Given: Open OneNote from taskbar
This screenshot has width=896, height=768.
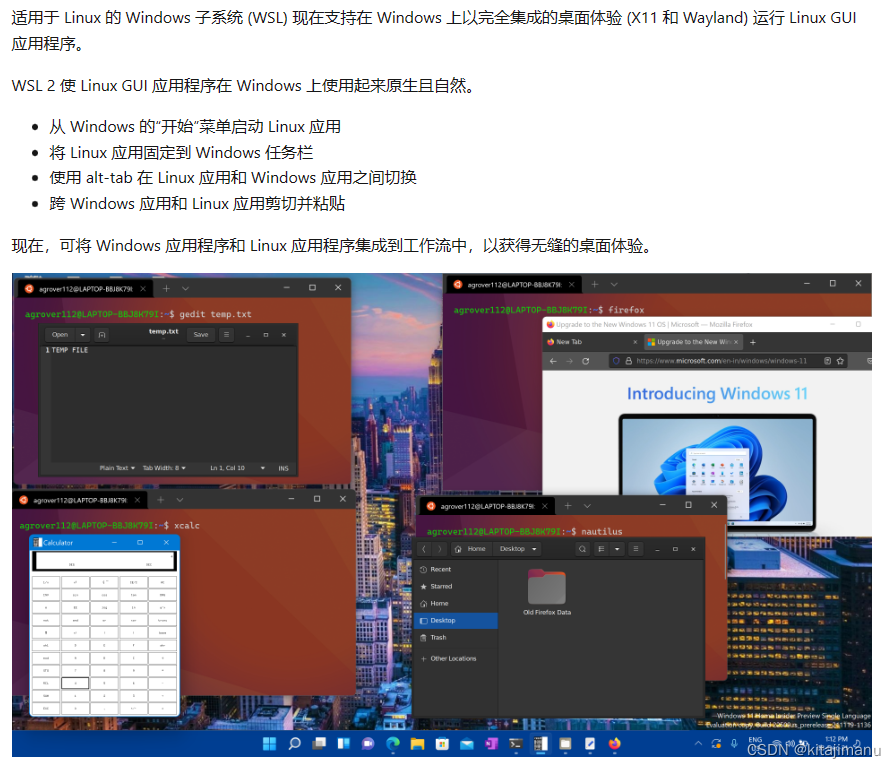Looking at the screenshot, I should tap(491, 743).
